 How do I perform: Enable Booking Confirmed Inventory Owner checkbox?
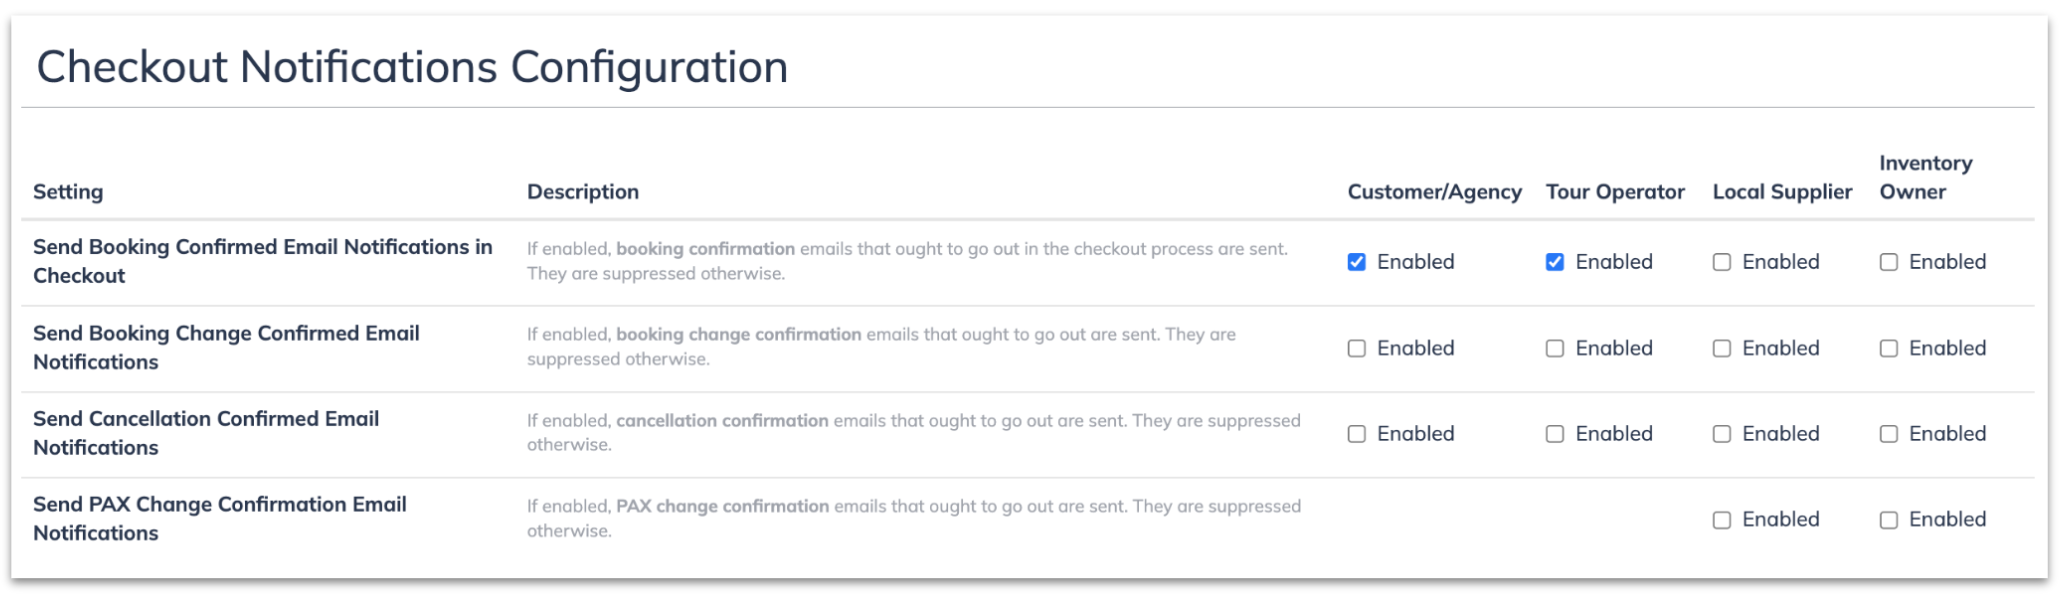pyautogui.click(x=1889, y=262)
